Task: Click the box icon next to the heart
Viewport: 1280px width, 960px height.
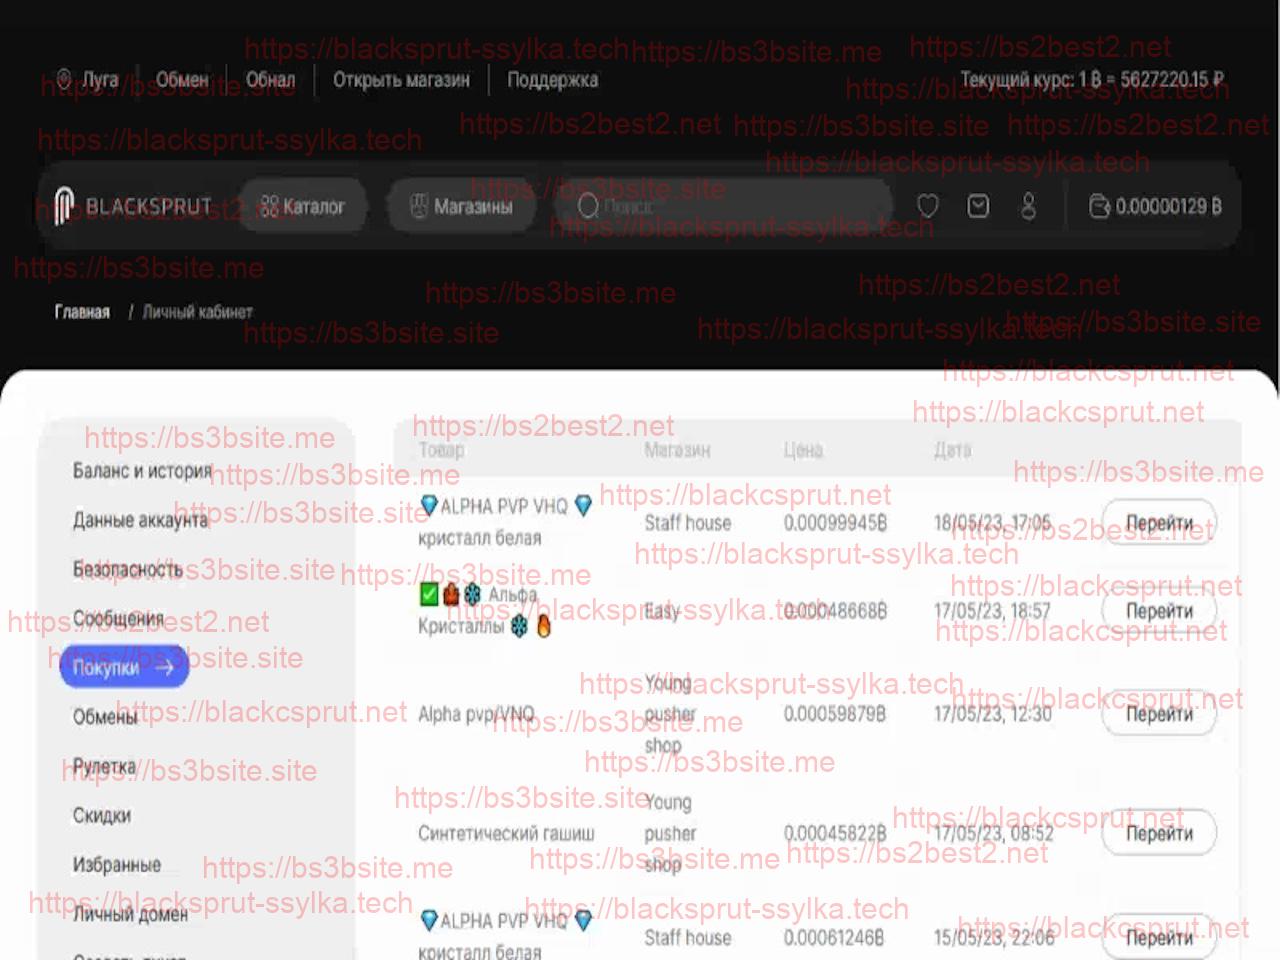Action: tap(978, 206)
